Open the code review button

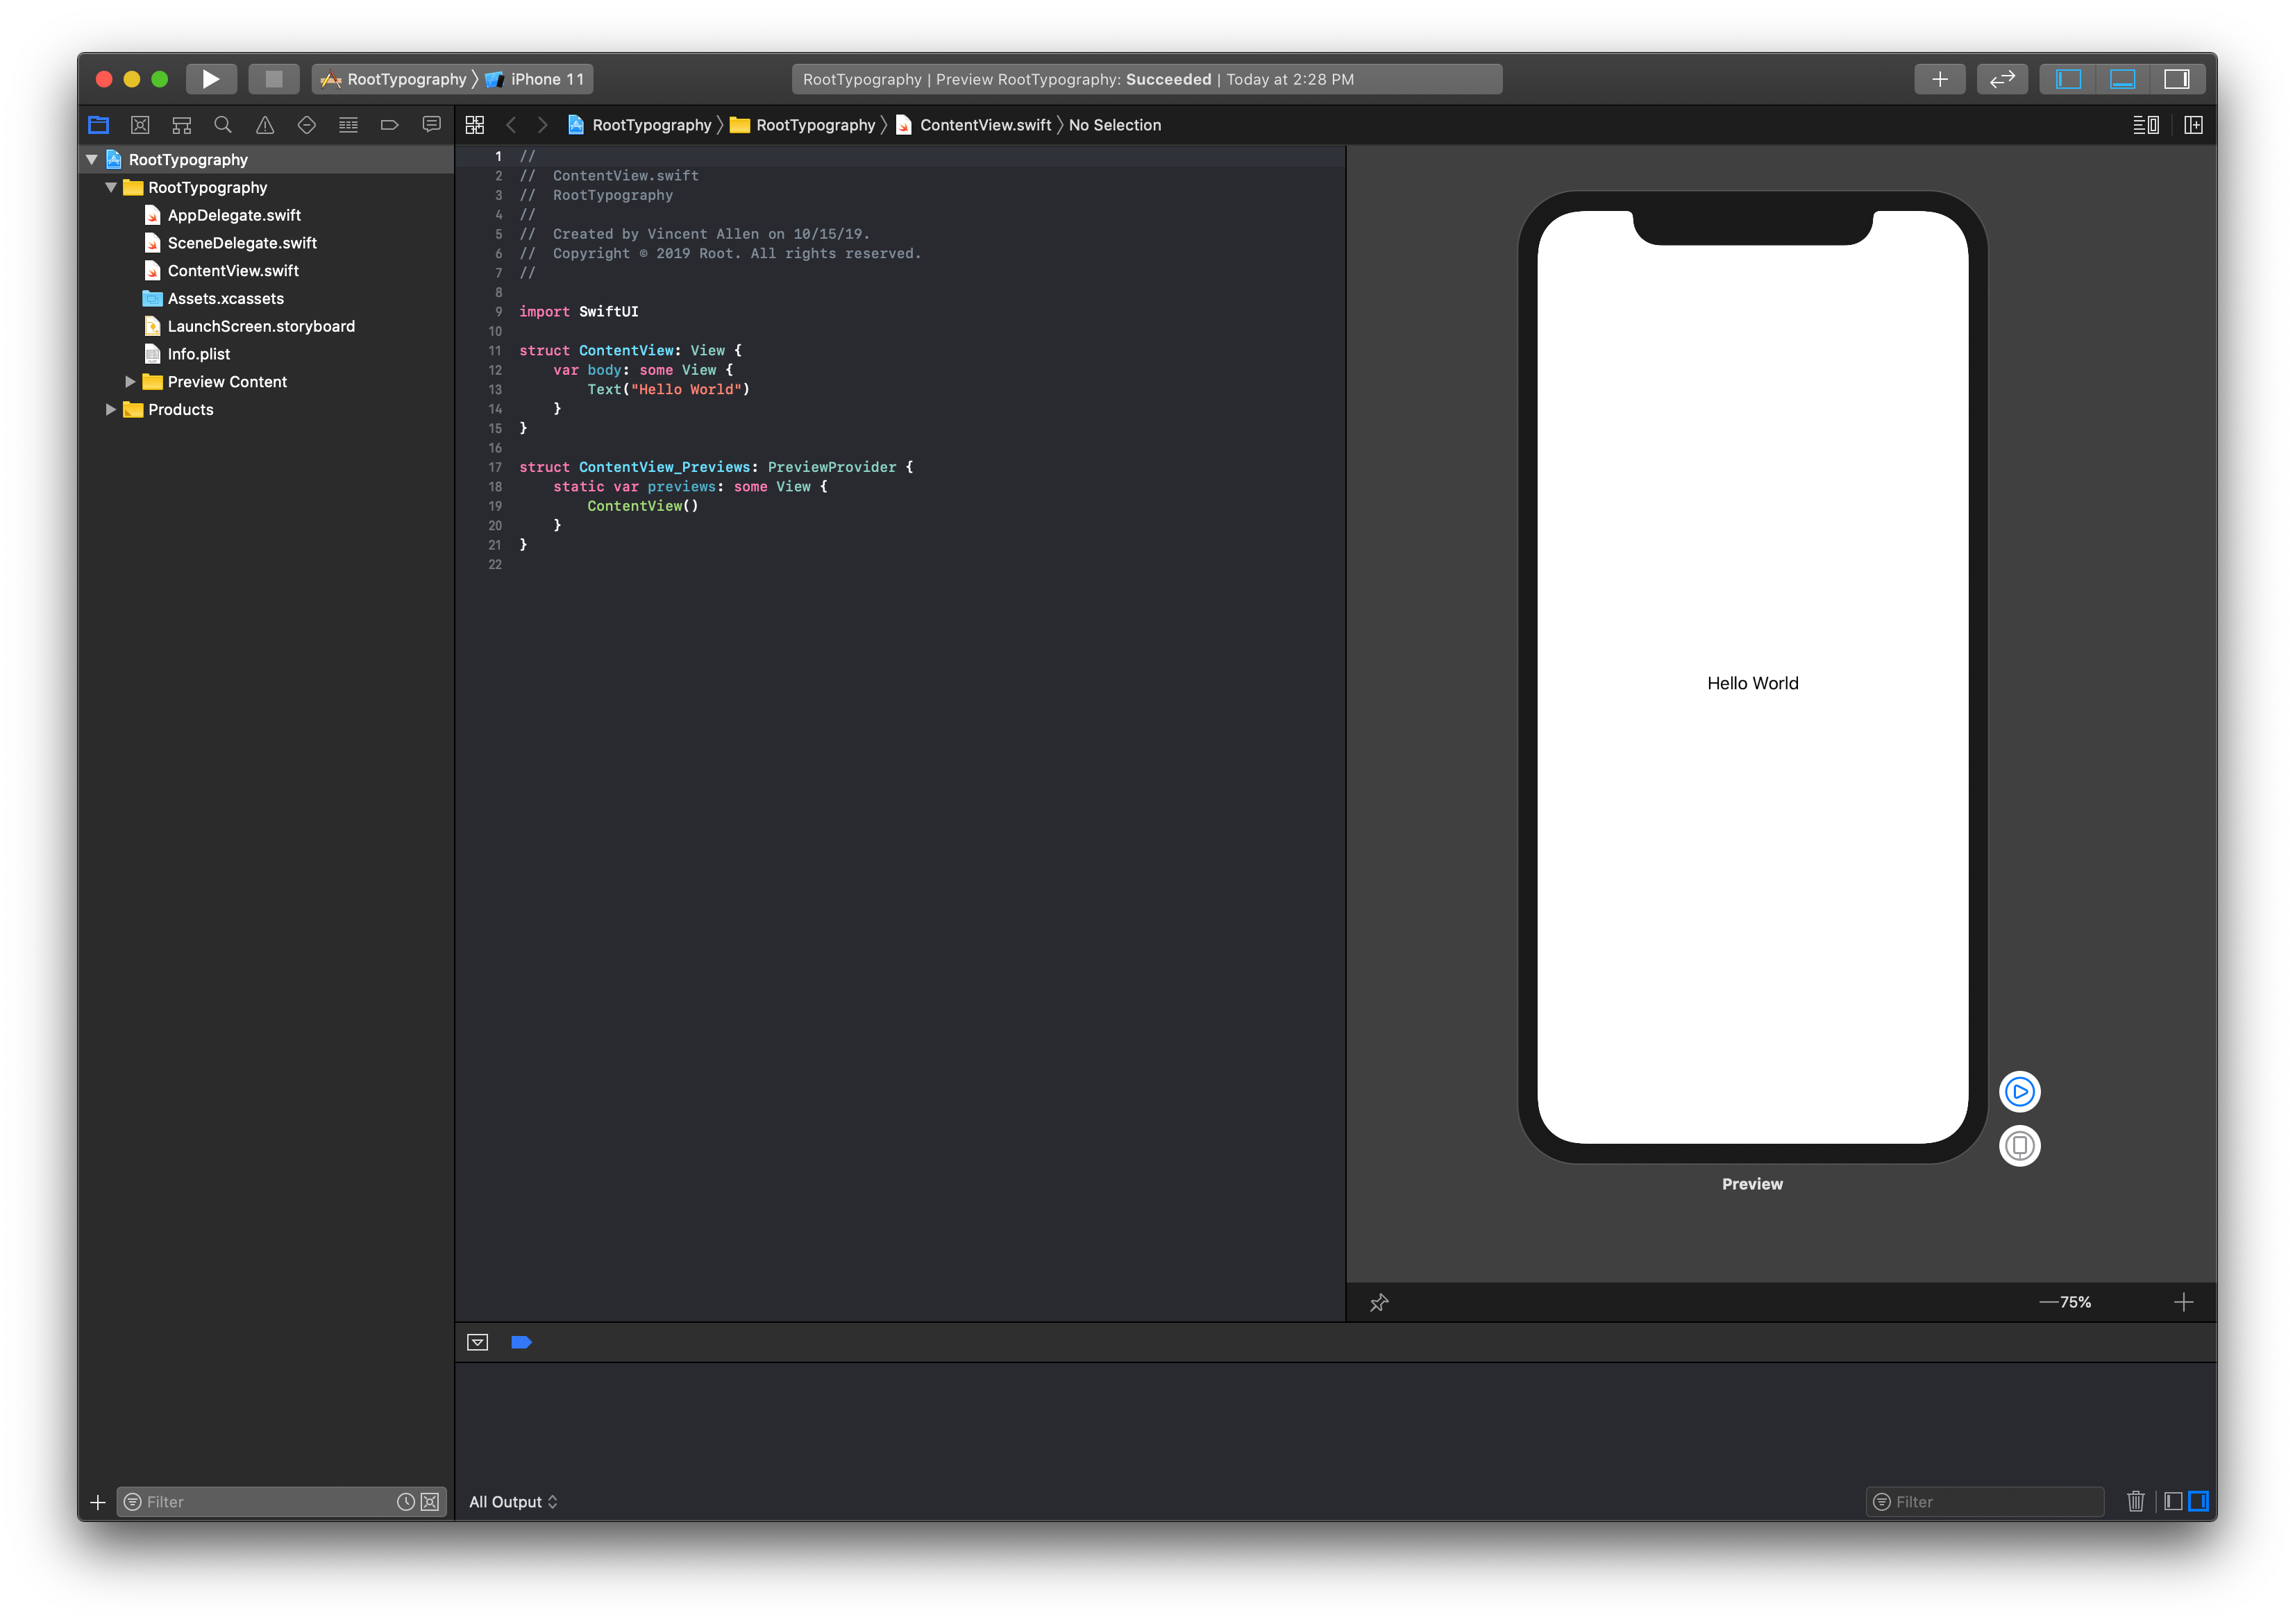point(2001,79)
